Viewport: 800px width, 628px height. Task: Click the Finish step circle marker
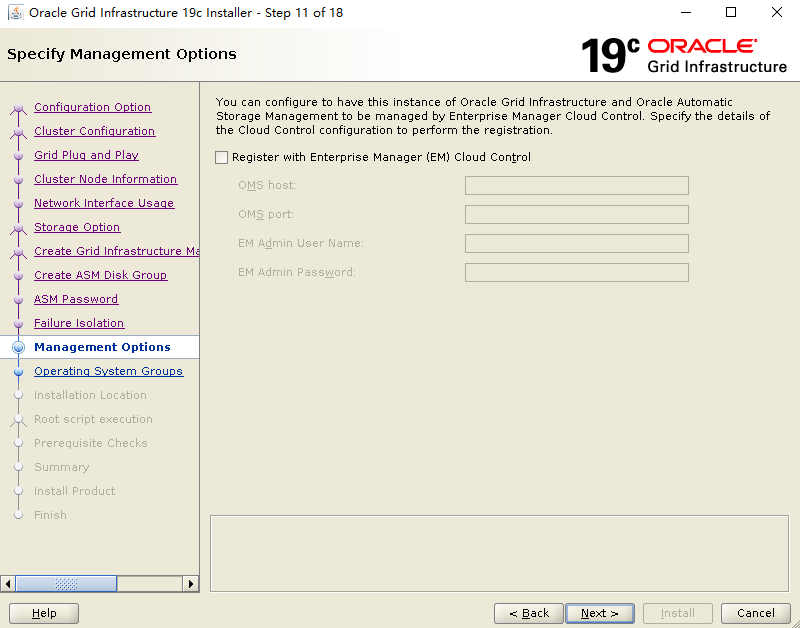pyautogui.click(x=18, y=515)
